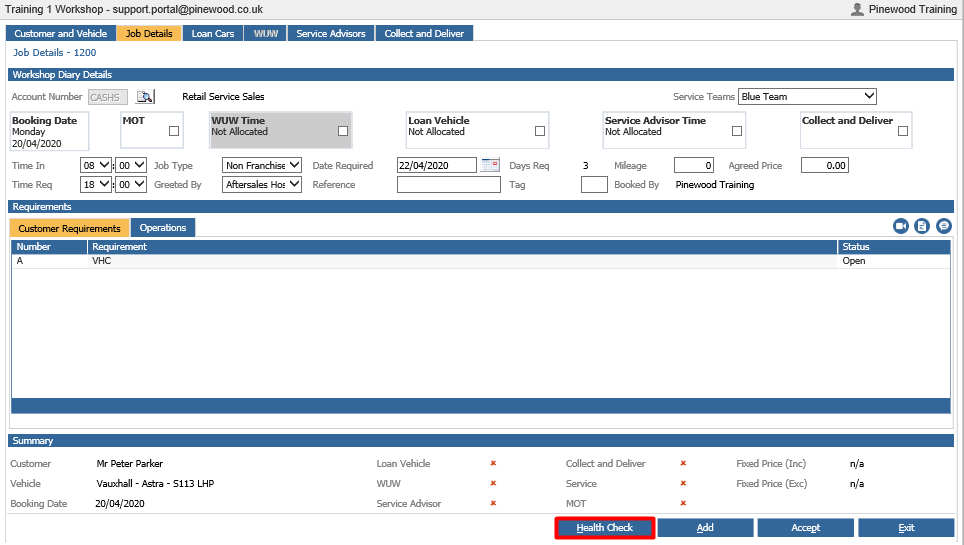Click the Accept button
This screenshot has width=964, height=545.
[x=805, y=528]
